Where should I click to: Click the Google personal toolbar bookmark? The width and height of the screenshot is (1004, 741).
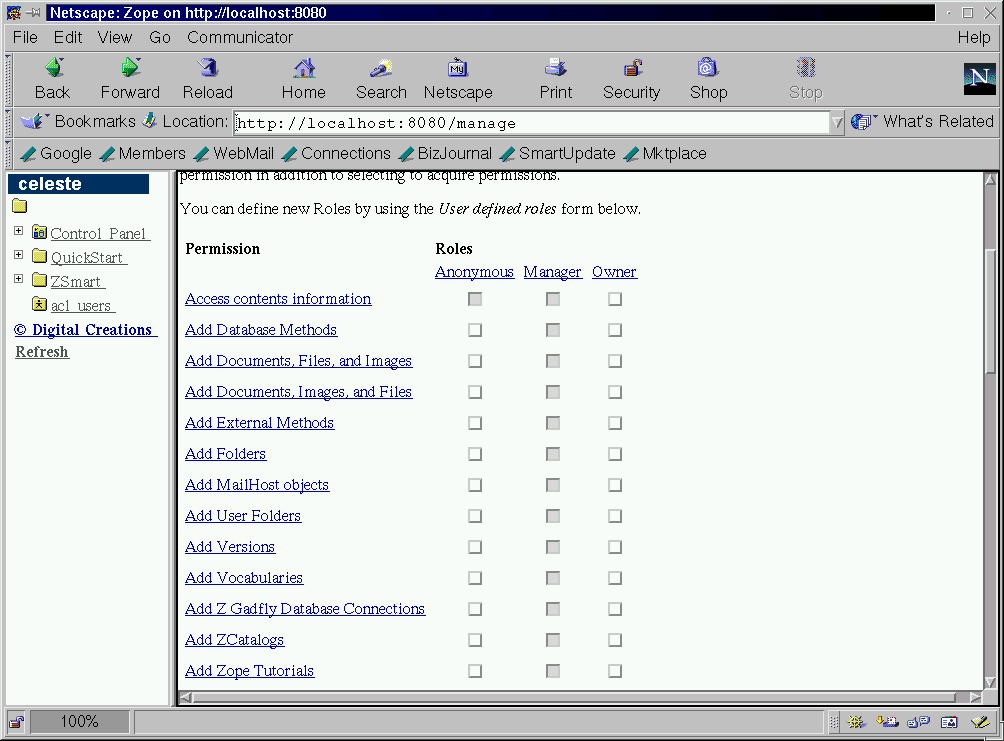[x=56, y=154]
